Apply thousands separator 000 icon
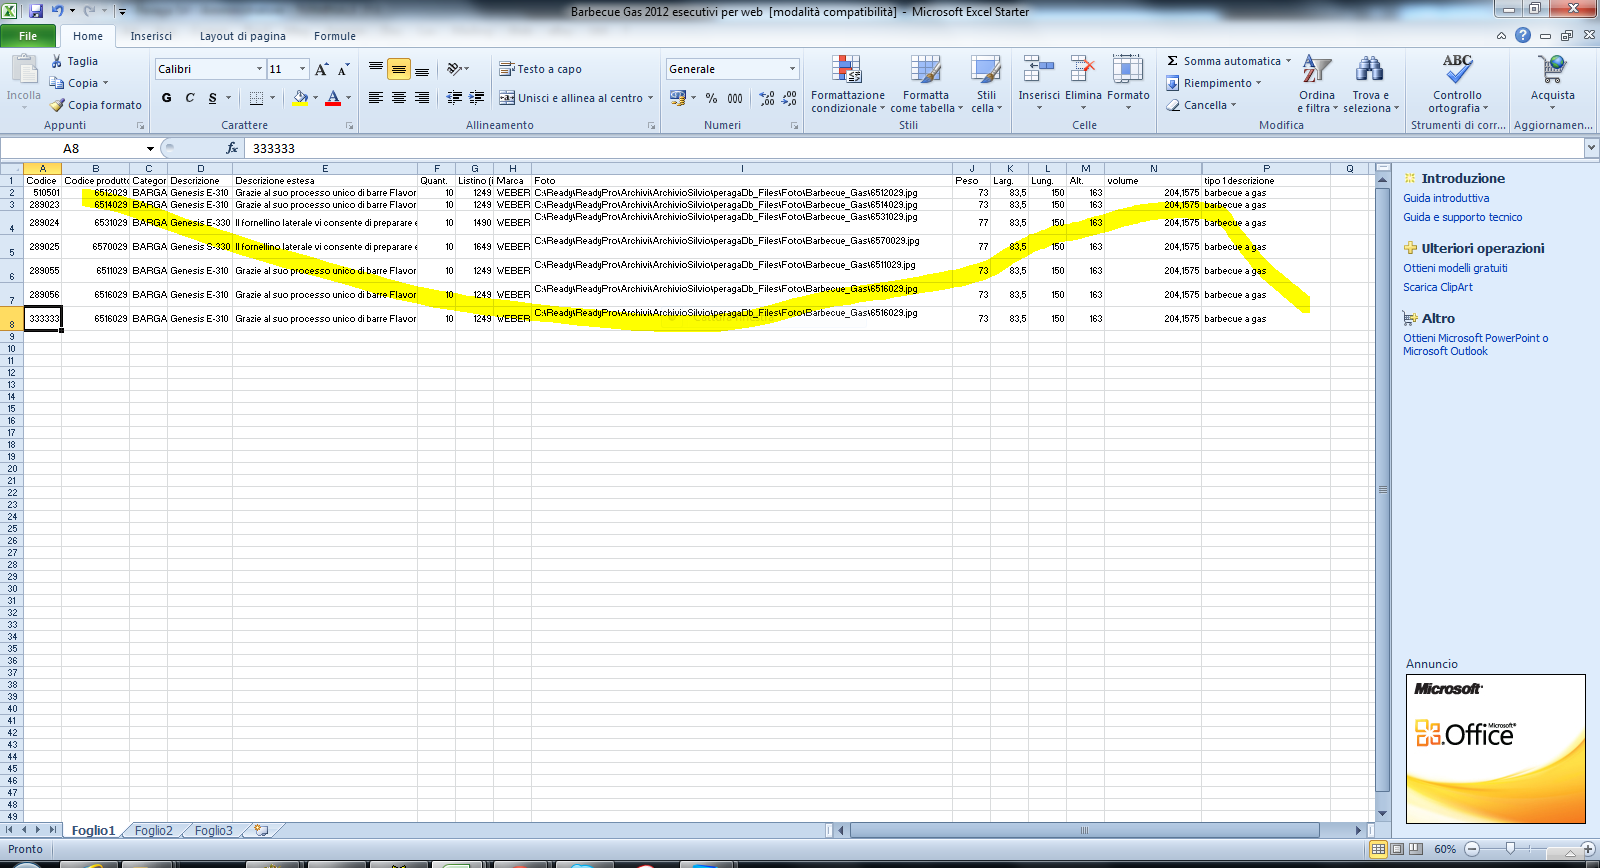 coord(735,98)
